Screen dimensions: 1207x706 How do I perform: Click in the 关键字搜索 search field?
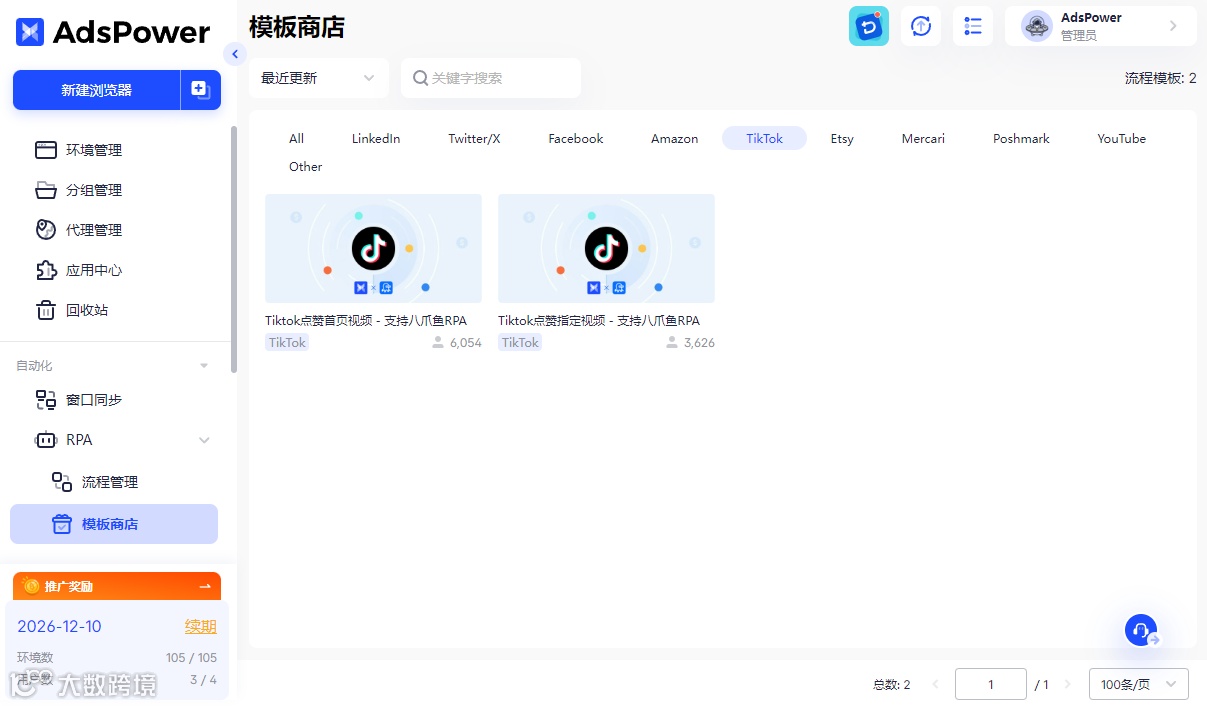click(491, 78)
